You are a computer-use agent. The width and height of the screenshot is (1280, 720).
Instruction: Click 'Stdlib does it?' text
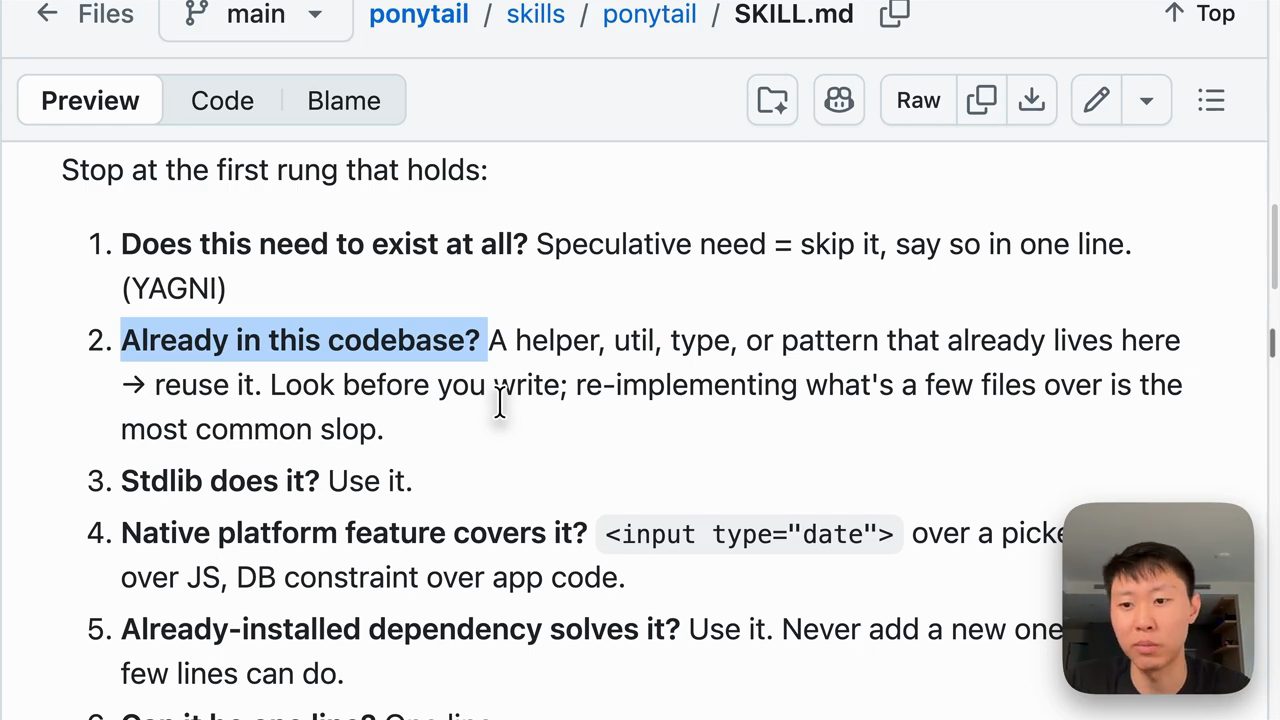[x=220, y=481]
